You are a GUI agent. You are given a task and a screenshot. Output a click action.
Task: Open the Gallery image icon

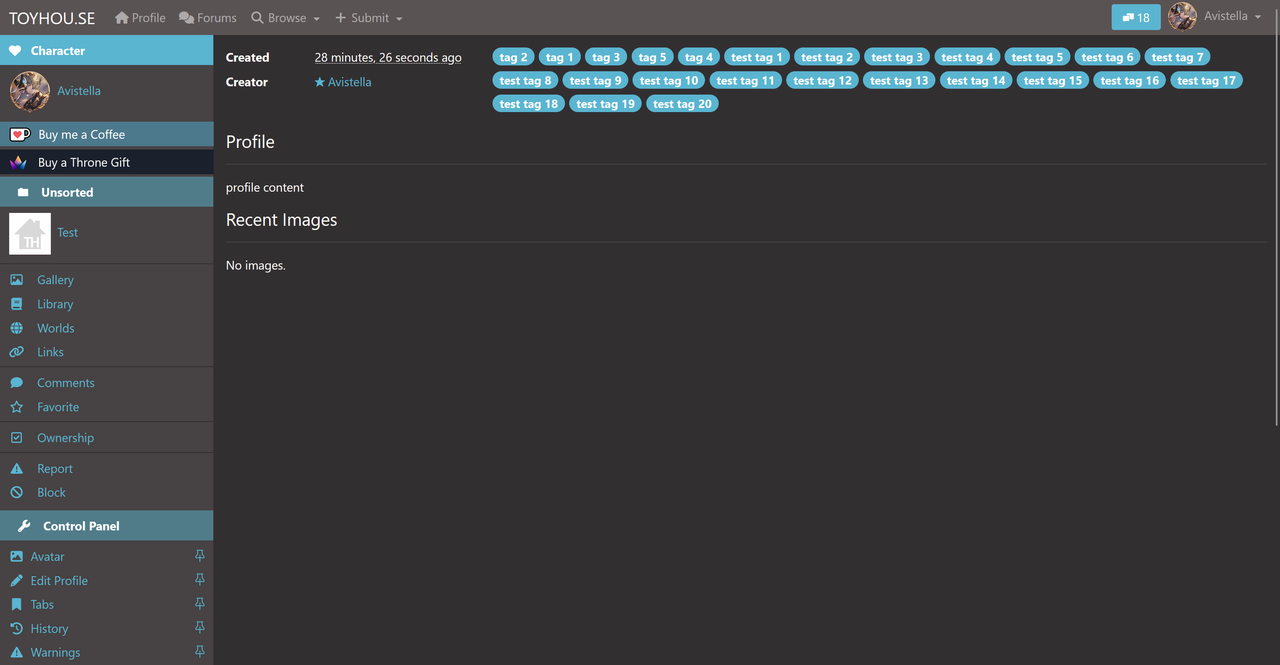tap(16, 280)
